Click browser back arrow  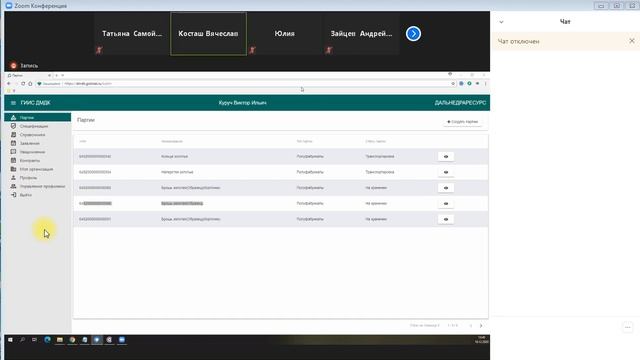point(9,84)
